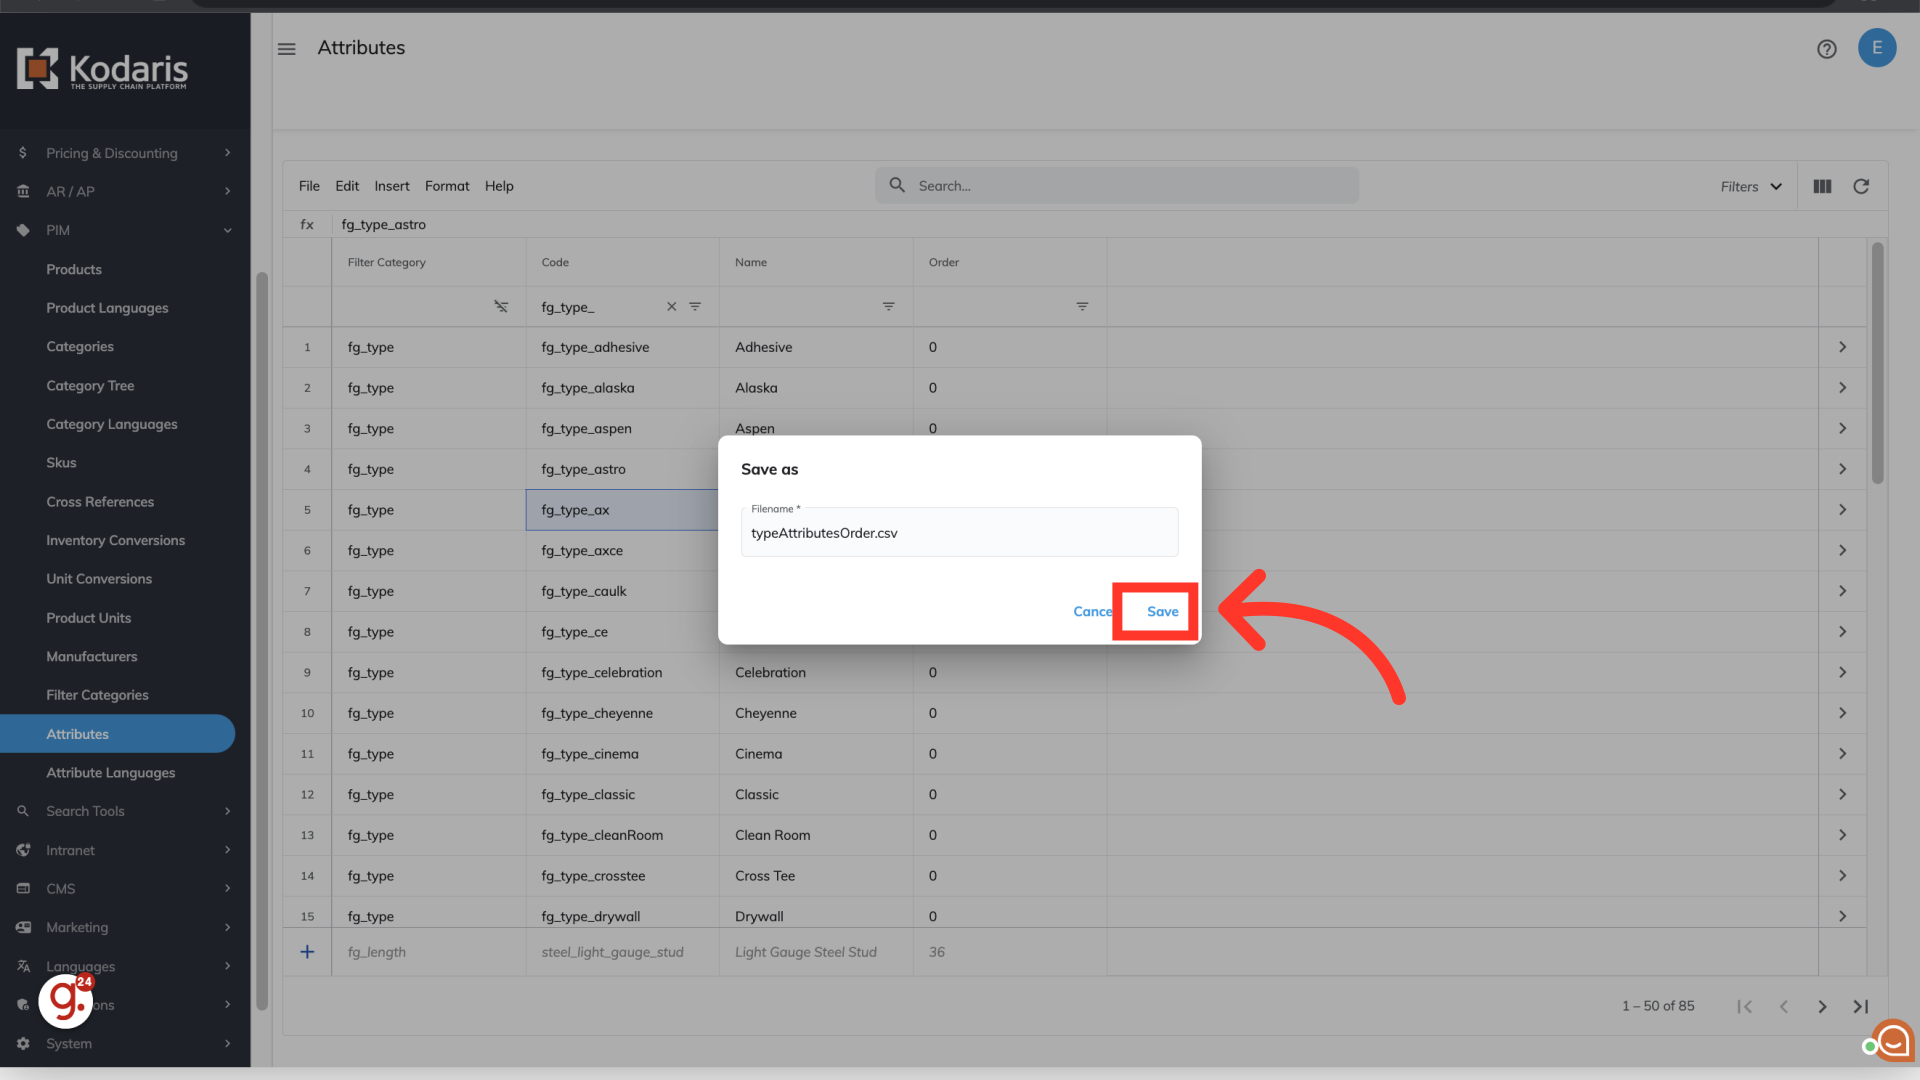Click the refresh grid icon

1861,187
